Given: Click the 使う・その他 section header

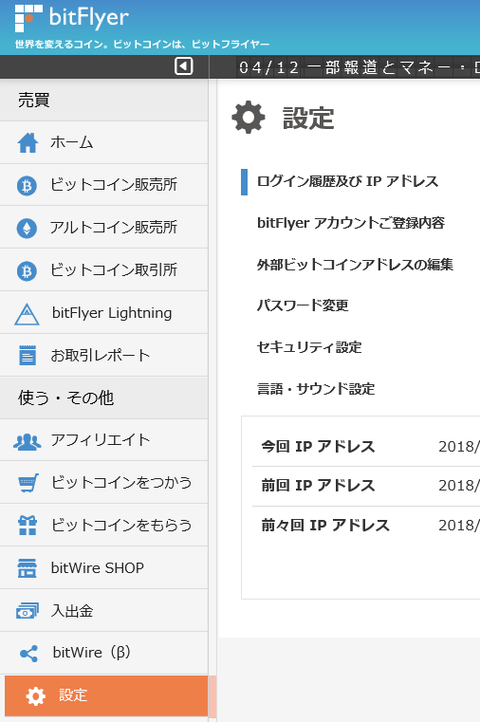Looking at the screenshot, I should point(104,397).
